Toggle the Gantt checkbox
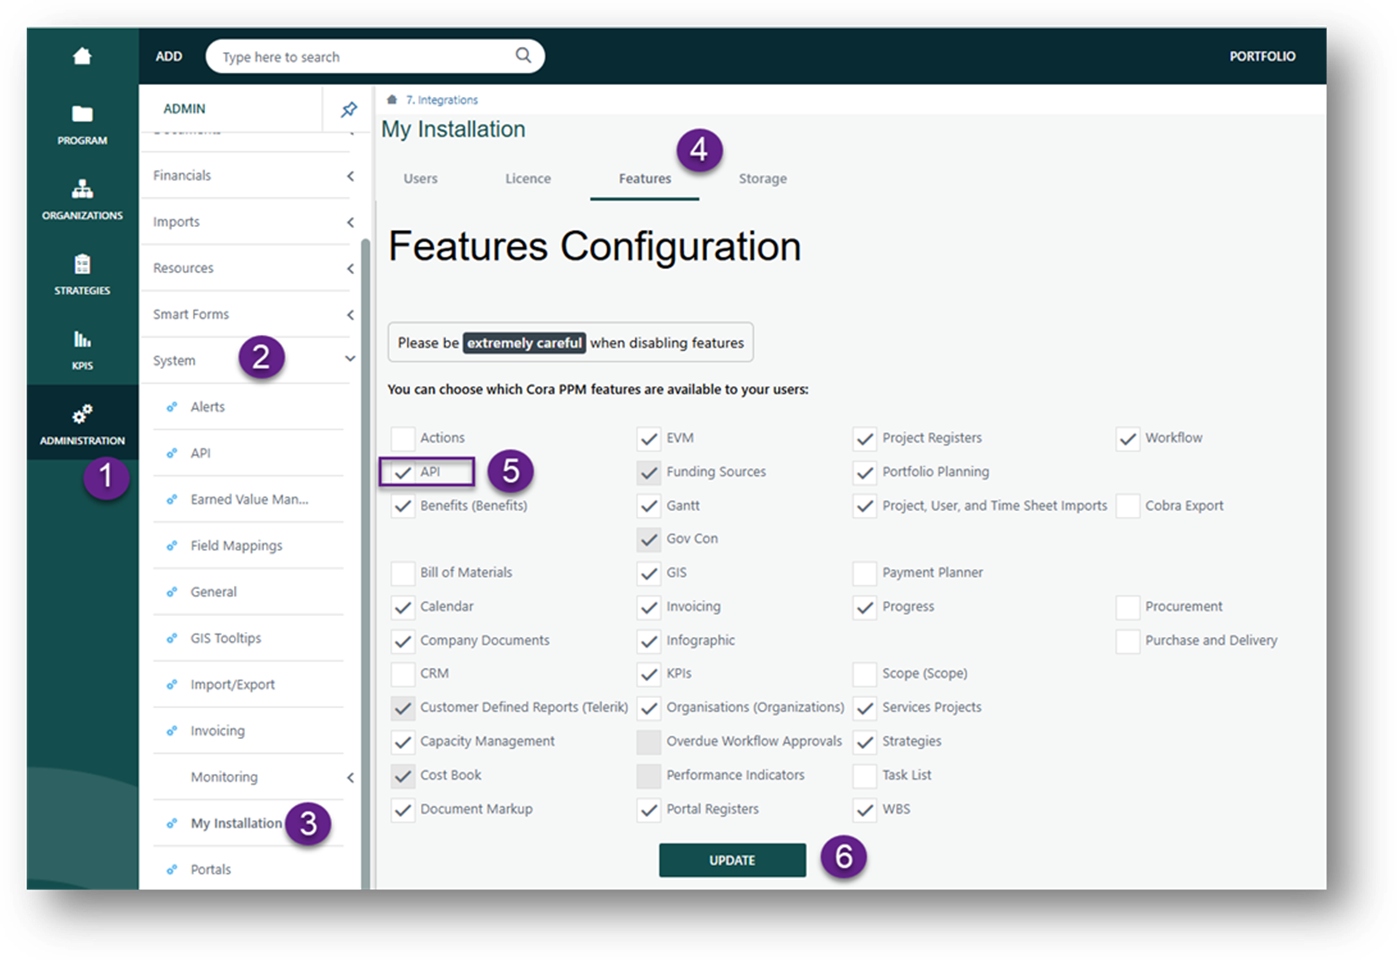 (x=649, y=506)
